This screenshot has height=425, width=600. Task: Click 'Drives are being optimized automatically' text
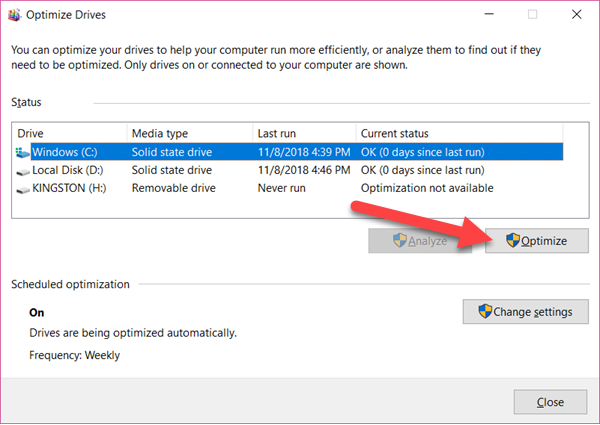pos(133,333)
